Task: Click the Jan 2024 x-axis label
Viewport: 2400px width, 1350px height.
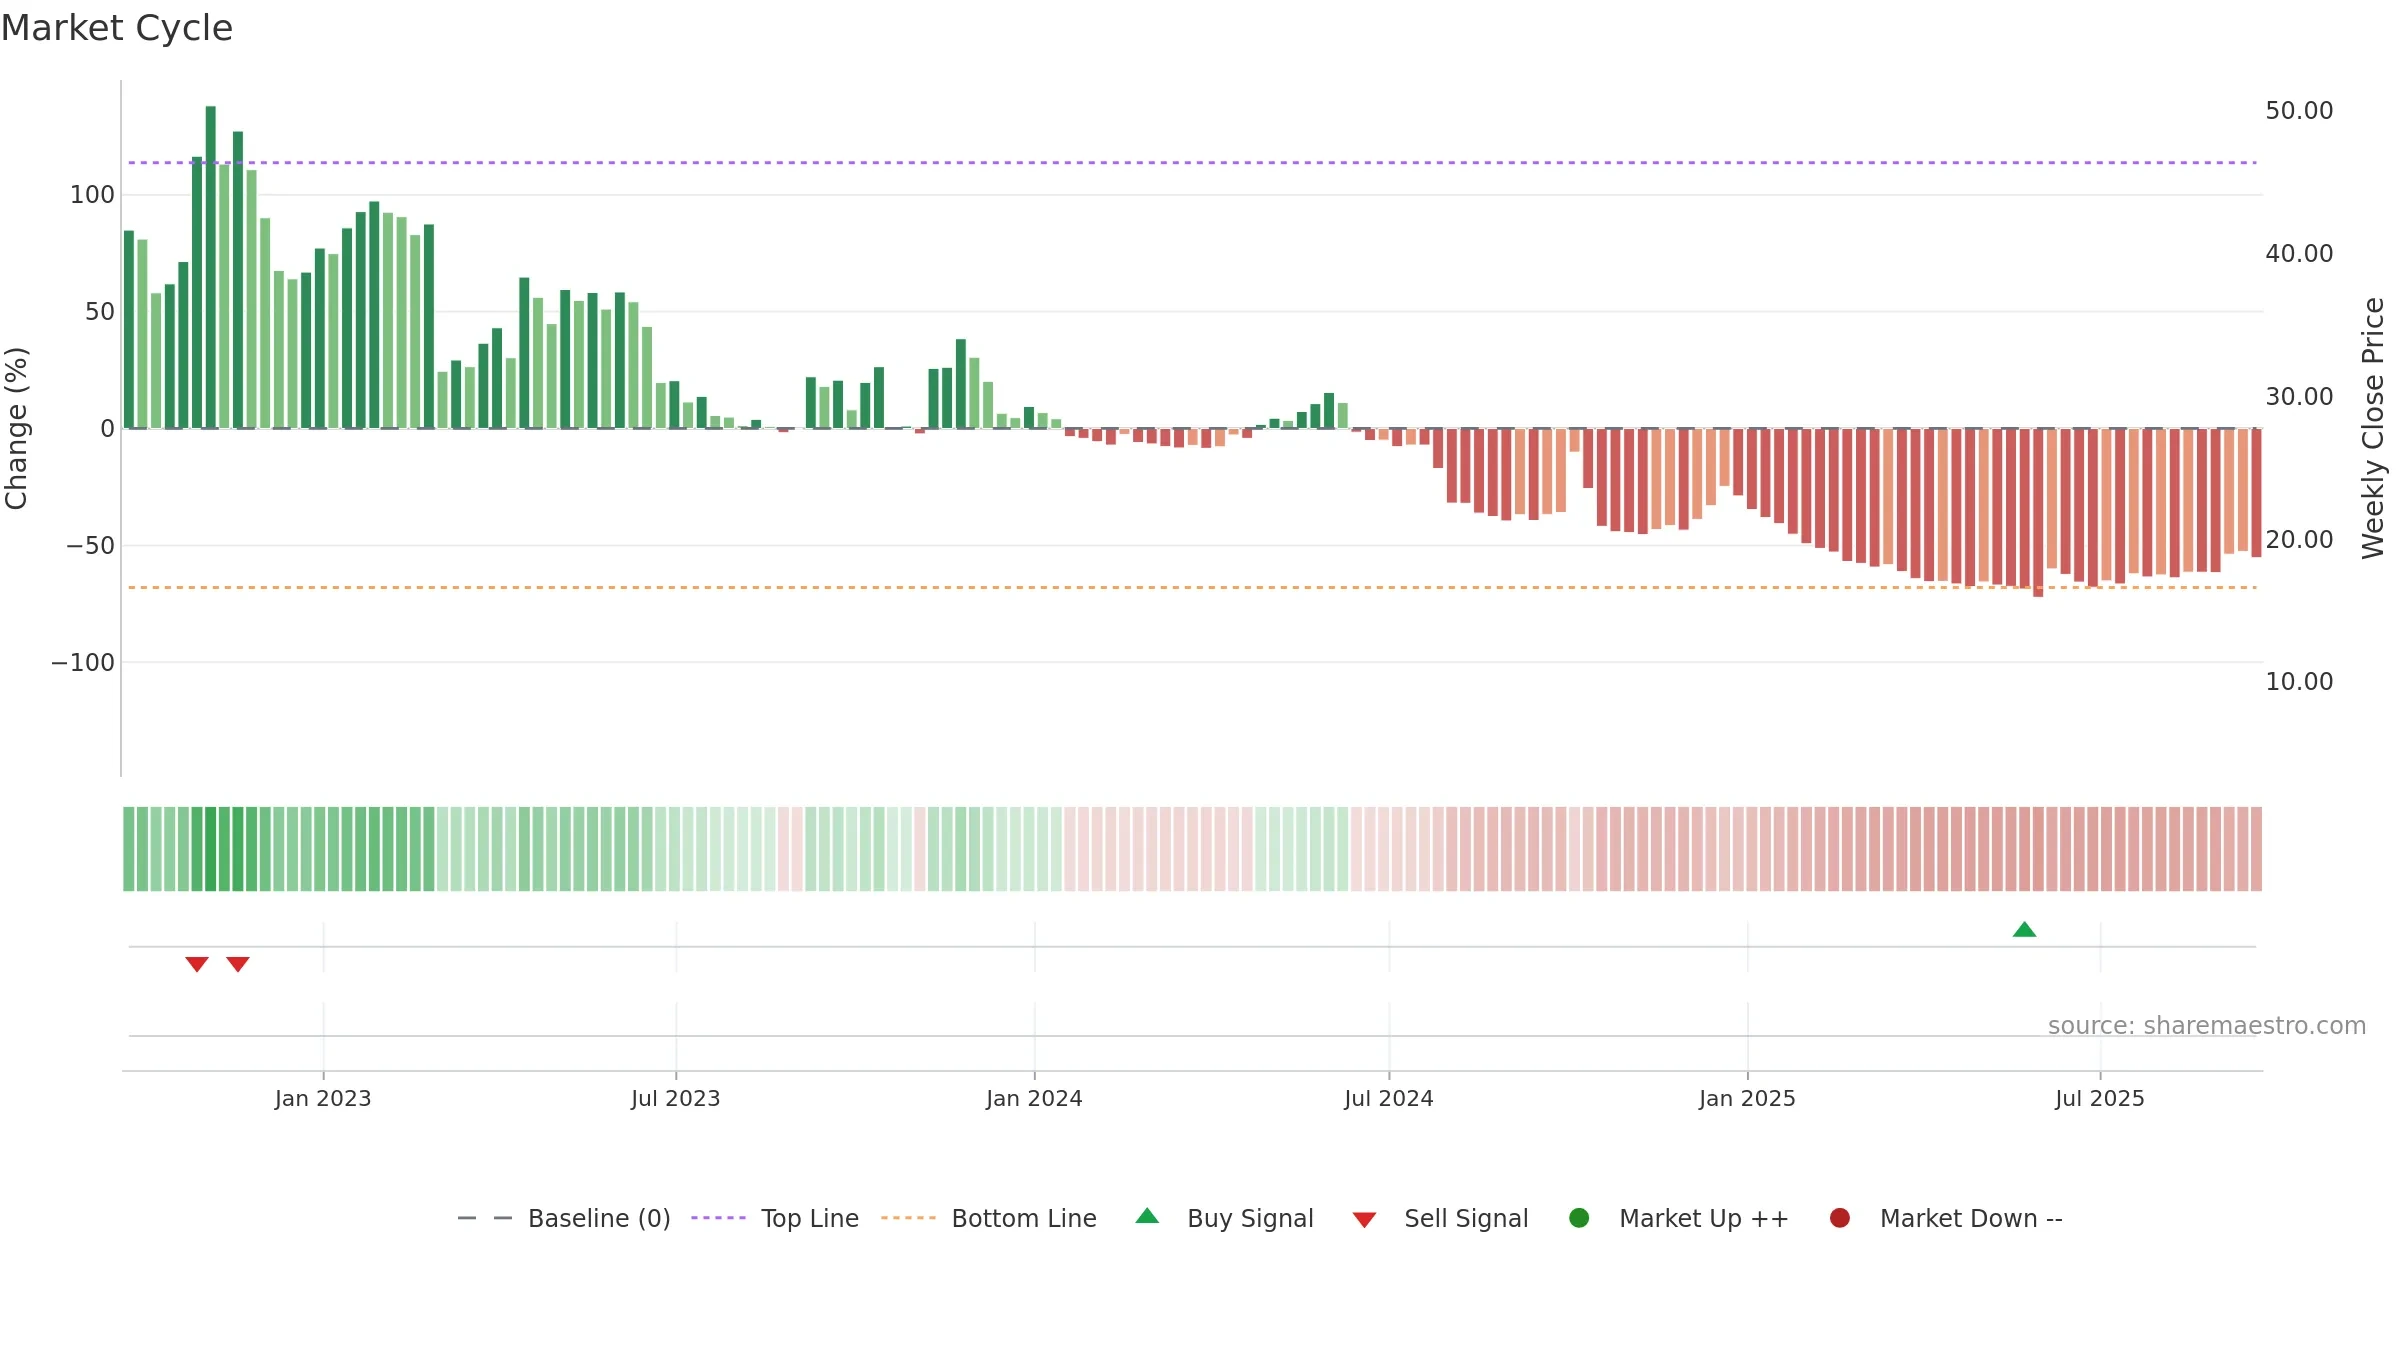Action: [x=1034, y=1099]
